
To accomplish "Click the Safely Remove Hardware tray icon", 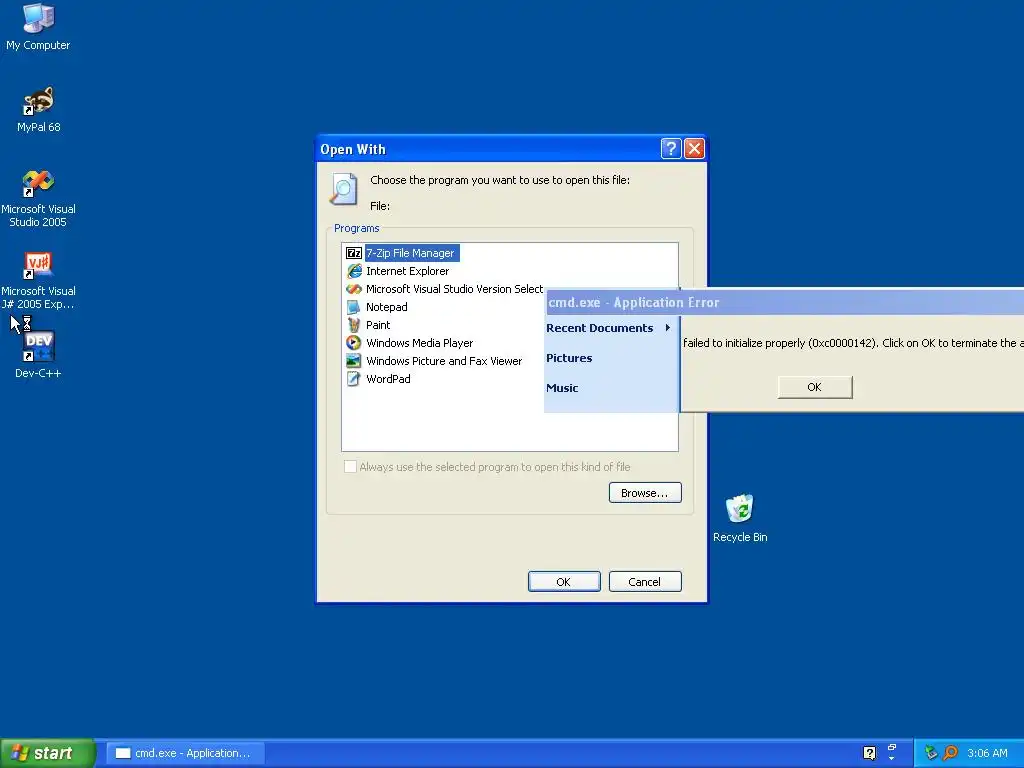I will pyautogui.click(x=931, y=753).
